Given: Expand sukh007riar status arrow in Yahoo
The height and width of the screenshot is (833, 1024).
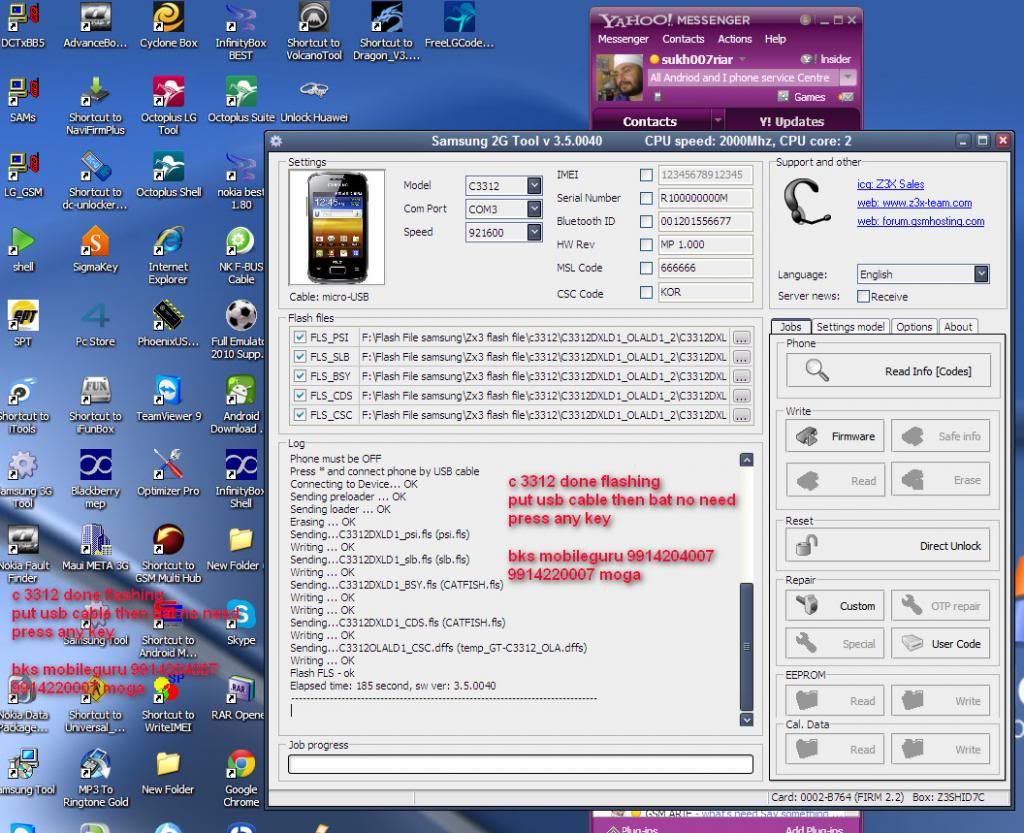Looking at the screenshot, I should [743, 59].
